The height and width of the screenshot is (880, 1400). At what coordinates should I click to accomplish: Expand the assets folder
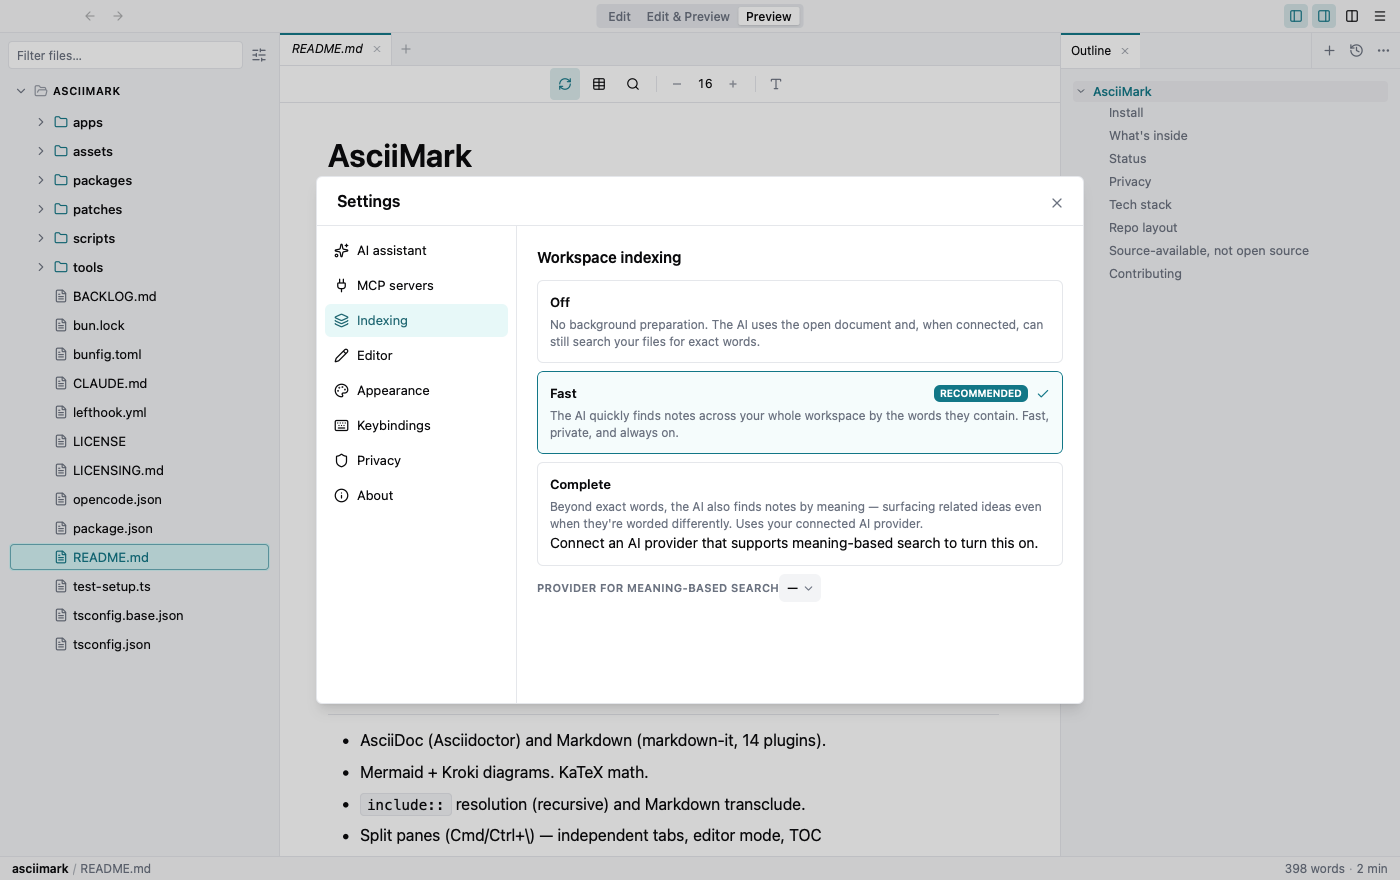(41, 151)
